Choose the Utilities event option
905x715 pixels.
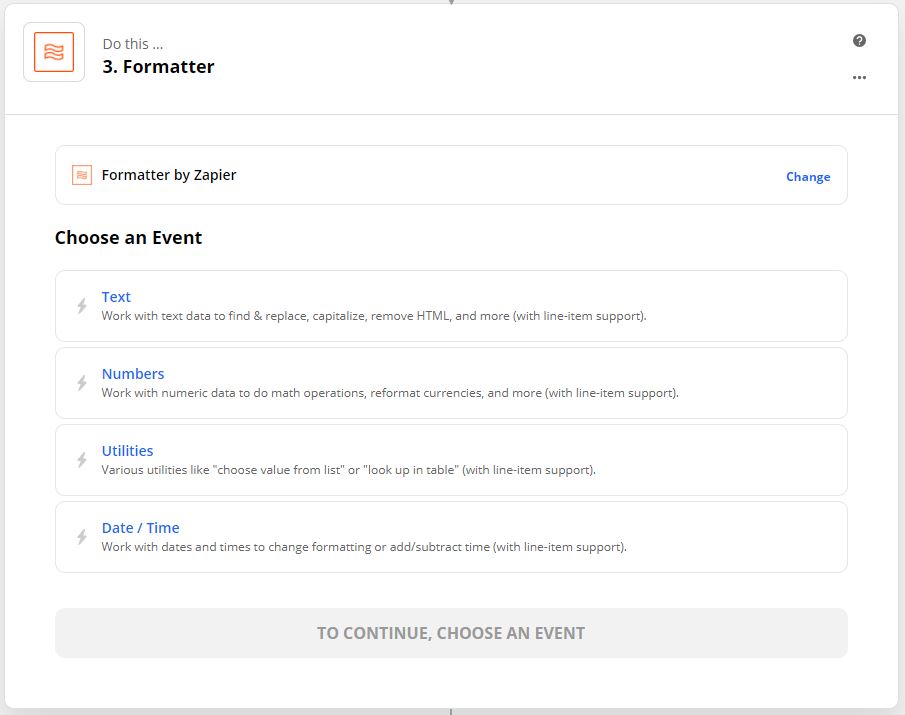click(x=451, y=460)
